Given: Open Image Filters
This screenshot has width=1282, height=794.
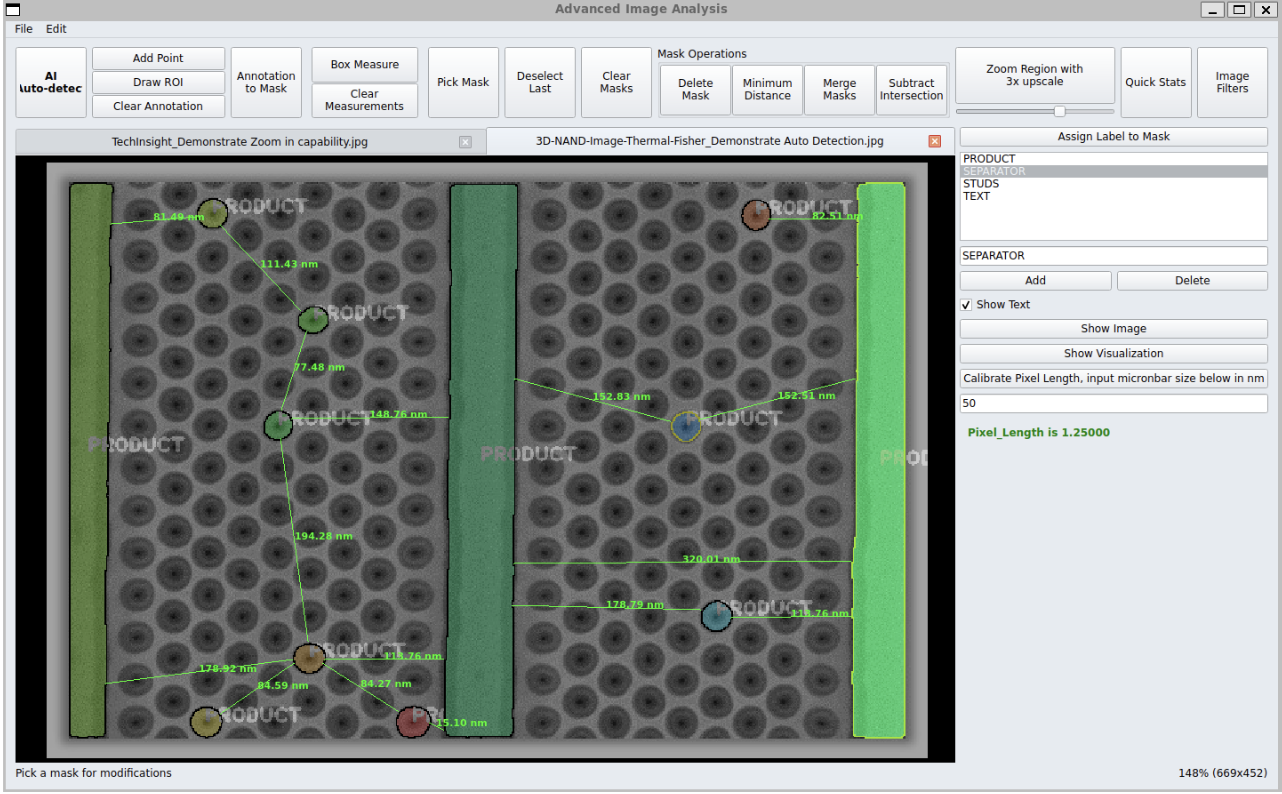Looking at the screenshot, I should point(1232,82).
